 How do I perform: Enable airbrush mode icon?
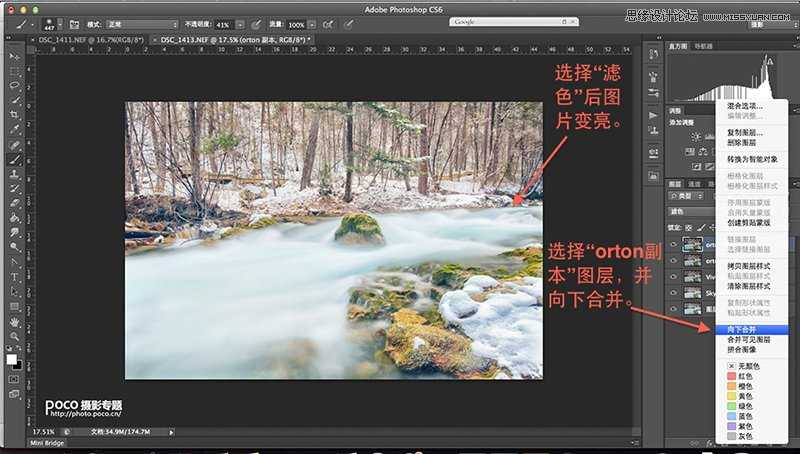point(329,24)
